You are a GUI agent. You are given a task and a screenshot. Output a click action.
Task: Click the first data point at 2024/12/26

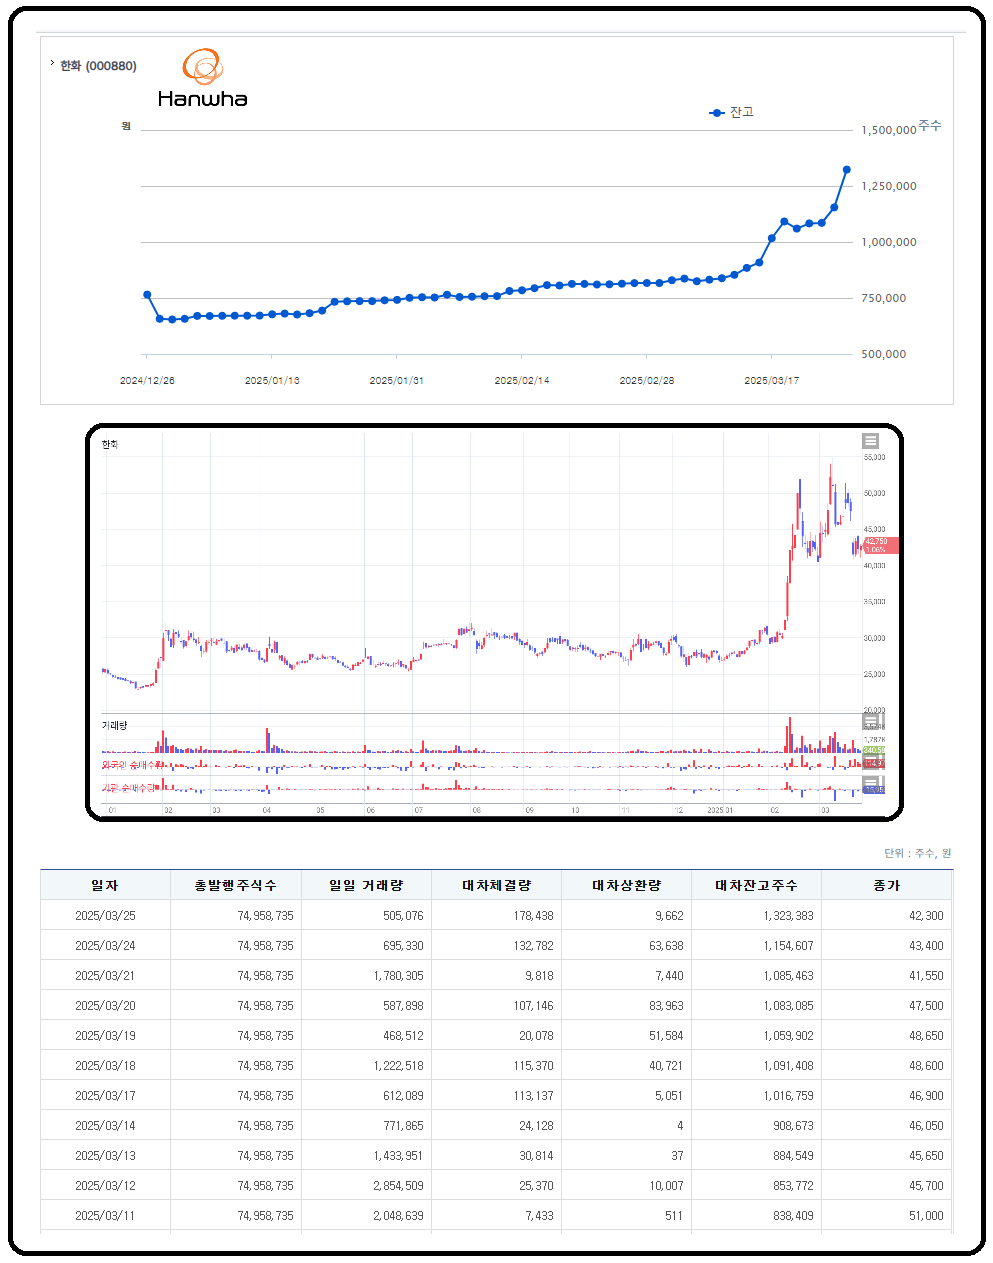pyautogui.click(x=147, y=295)
